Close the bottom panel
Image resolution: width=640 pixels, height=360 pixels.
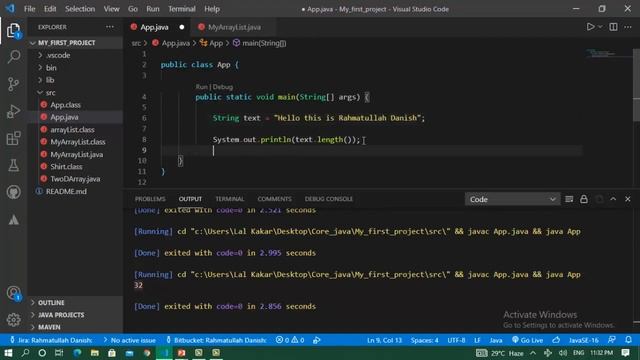point(628,199)
